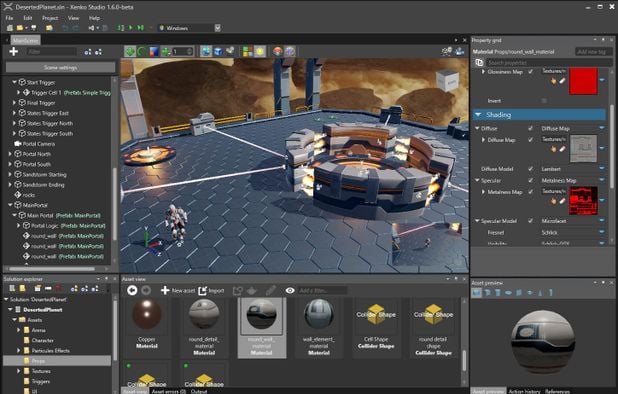Collapse the MainPortal entity node
Image resolution: width=618 pixels, height=394 pixels.
(10, 205)
